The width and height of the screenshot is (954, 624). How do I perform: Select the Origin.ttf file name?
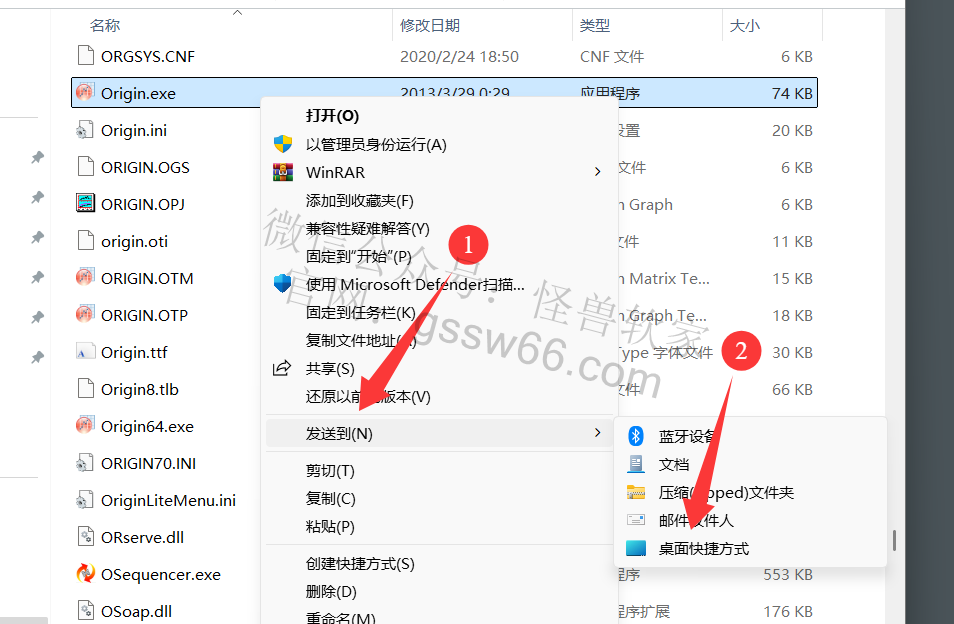(x=134, y=352)
